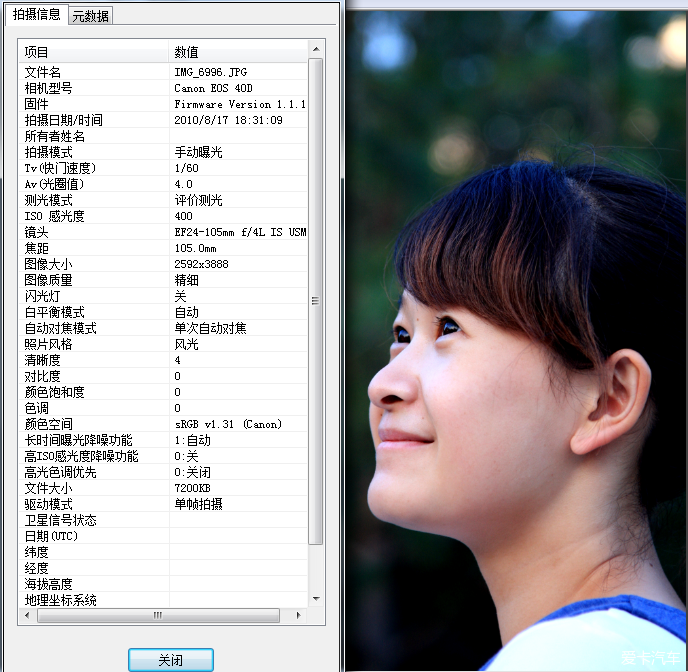The height and width of the screenshot is (672, 688).
Task: Select the 色调 row label
Action: tap(36, 408)
